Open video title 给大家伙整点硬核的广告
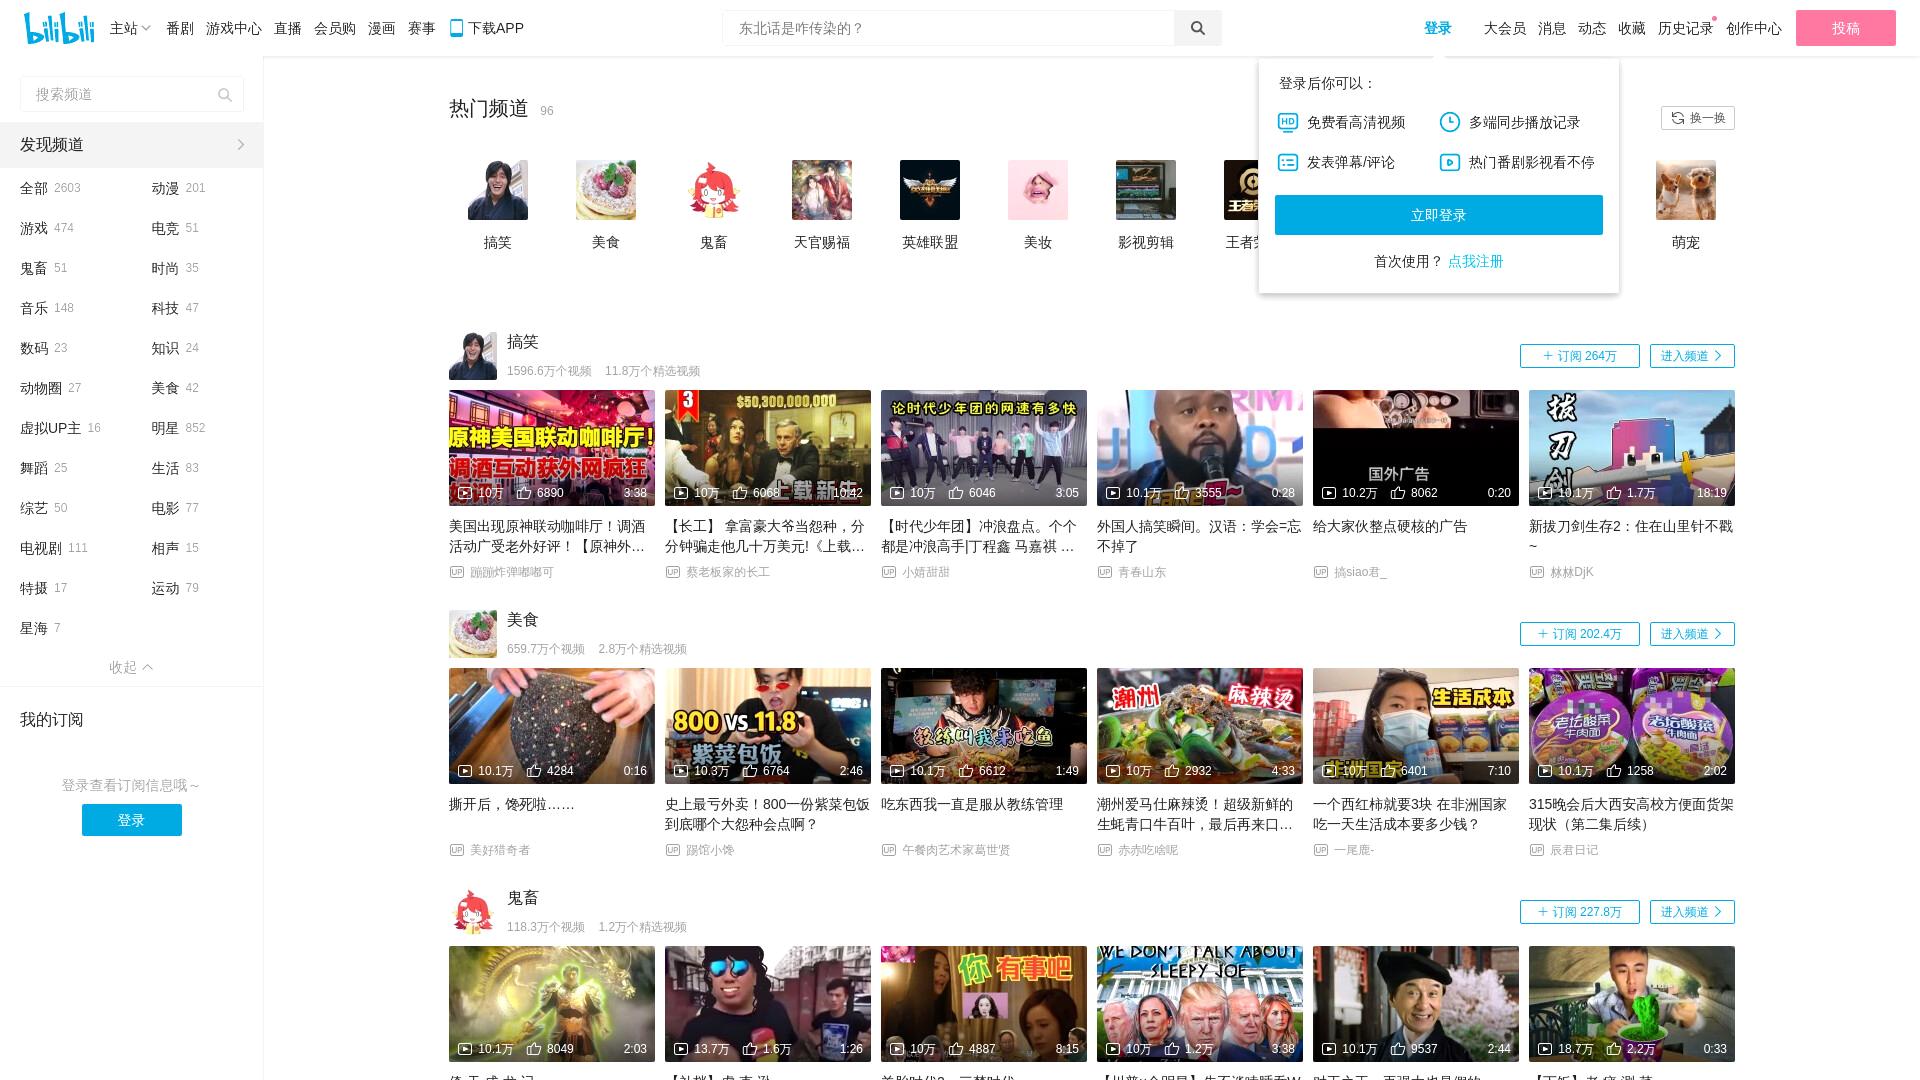1920x1080 pixels. point(1390,526)
